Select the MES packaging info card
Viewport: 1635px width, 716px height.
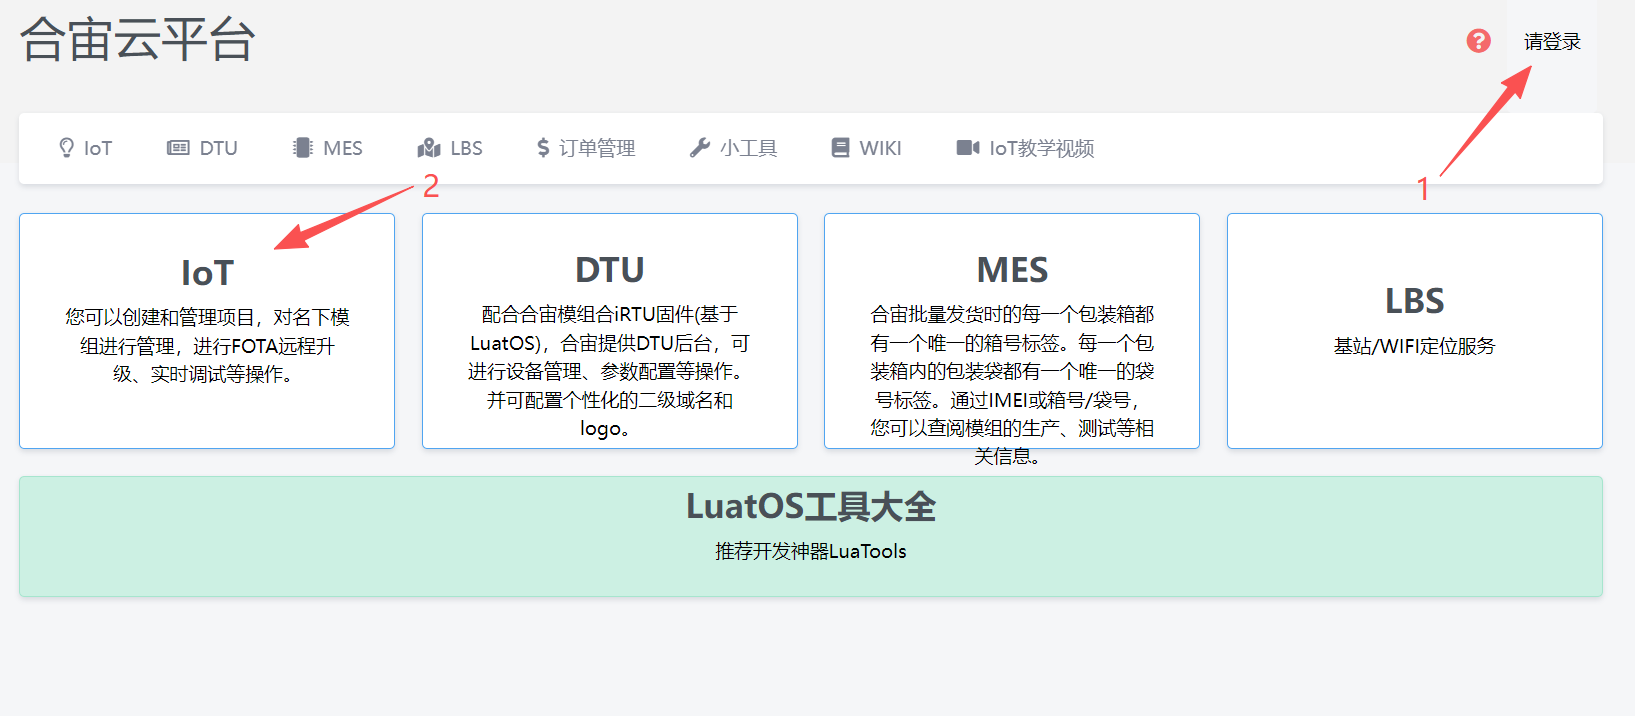pyautogui.click(x=1011, y=330)
